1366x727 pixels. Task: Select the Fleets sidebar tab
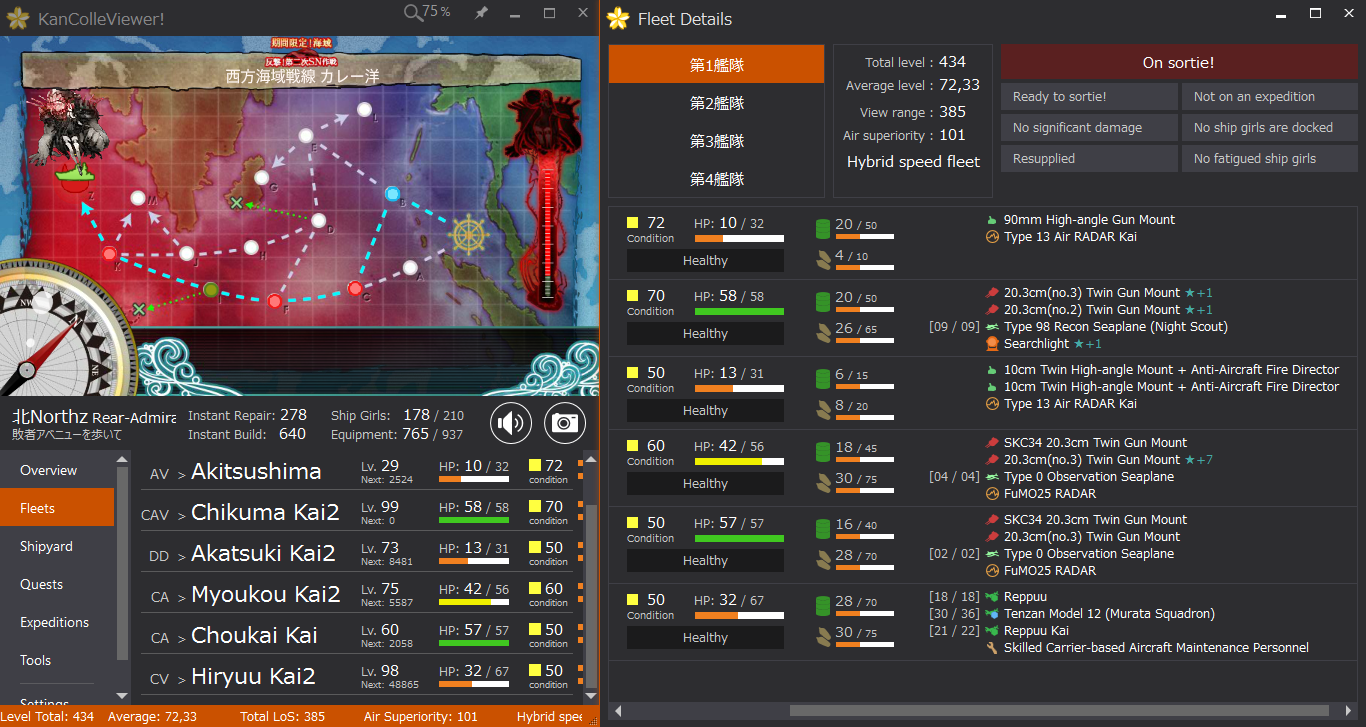point(57,508)
